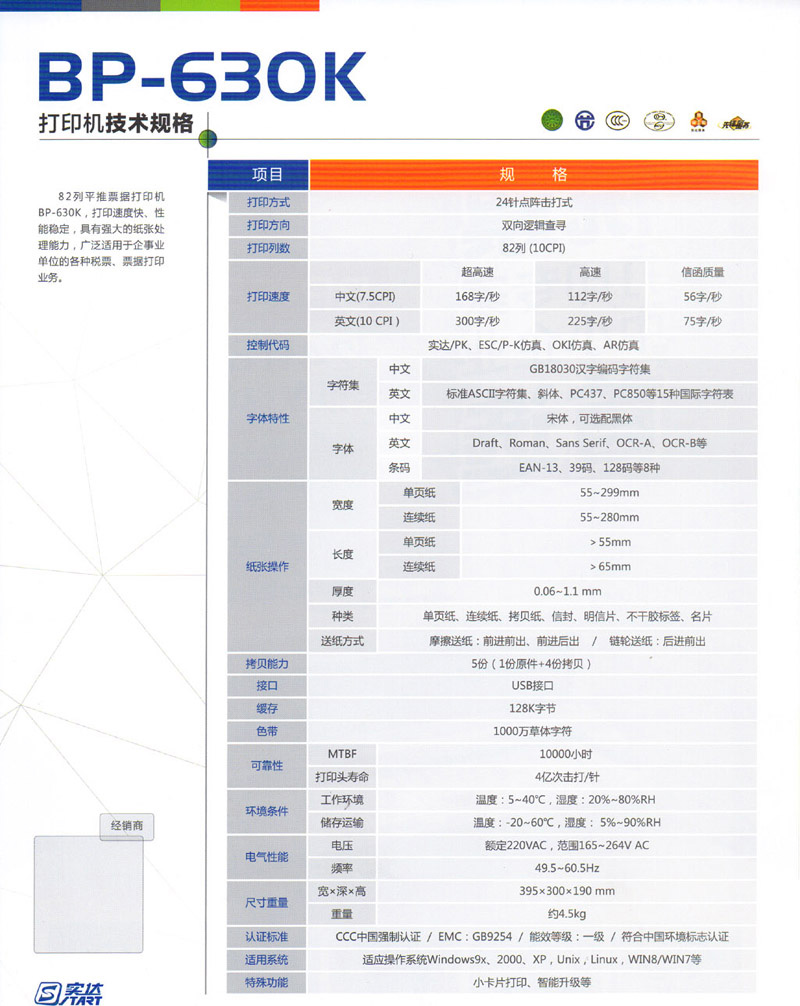Click the '字符集' sub-label
Image resolution: width=800 pixels, height=1006 pixels.
(343, 385)
